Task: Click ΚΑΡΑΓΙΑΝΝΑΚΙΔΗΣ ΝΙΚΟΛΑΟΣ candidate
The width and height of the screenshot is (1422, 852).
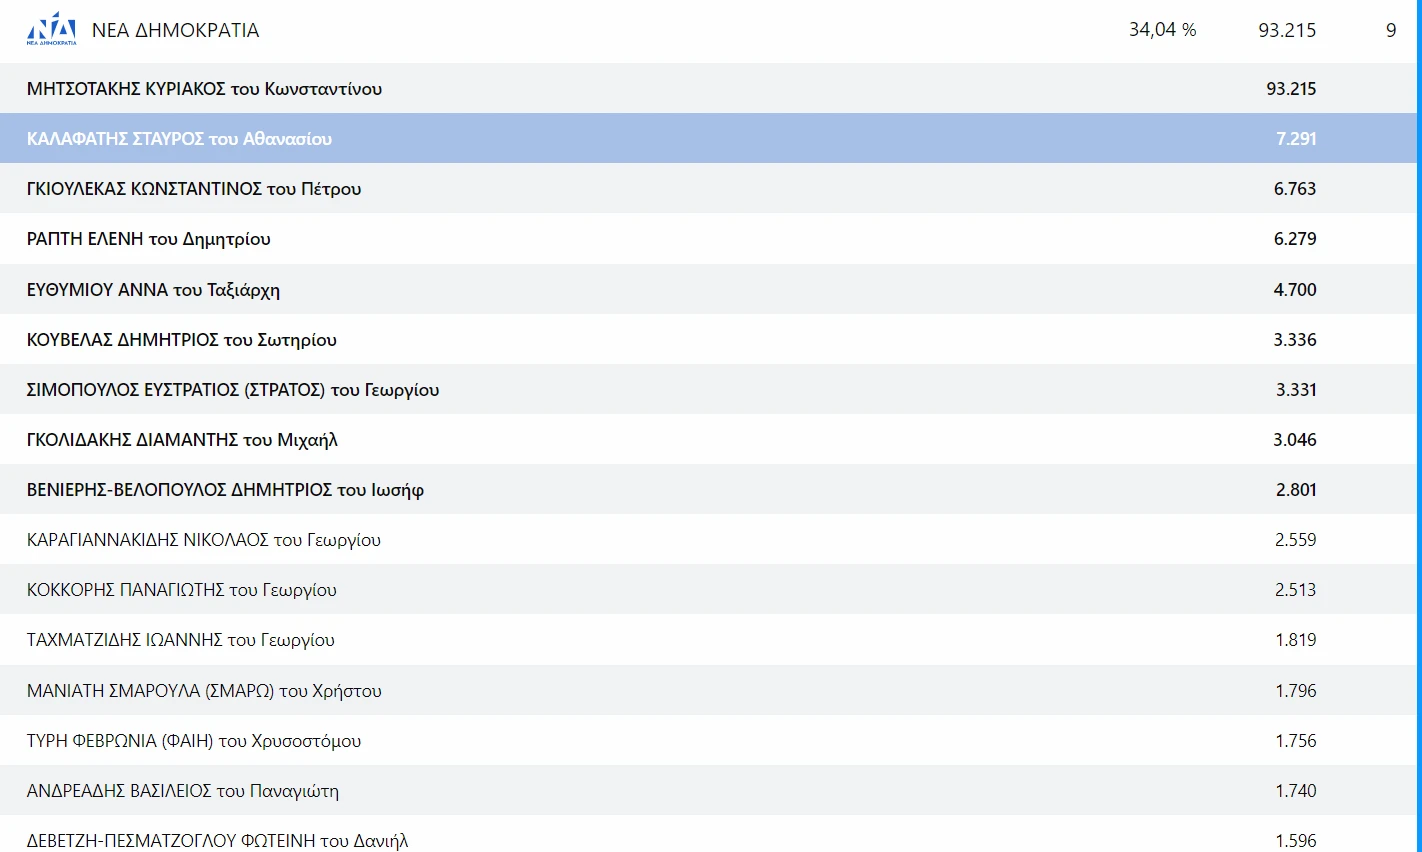Action: tap(204, 540)
